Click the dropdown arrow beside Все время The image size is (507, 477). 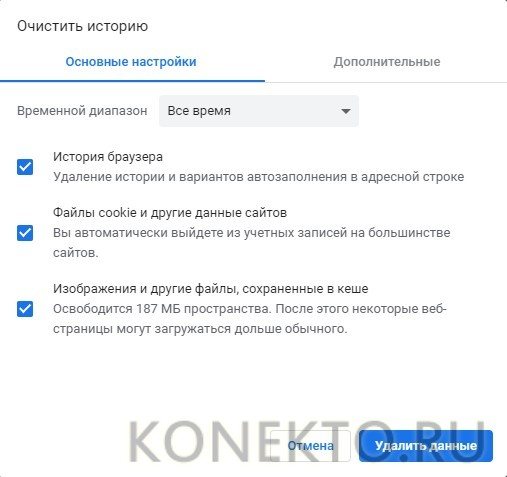[x=346, y=111]
